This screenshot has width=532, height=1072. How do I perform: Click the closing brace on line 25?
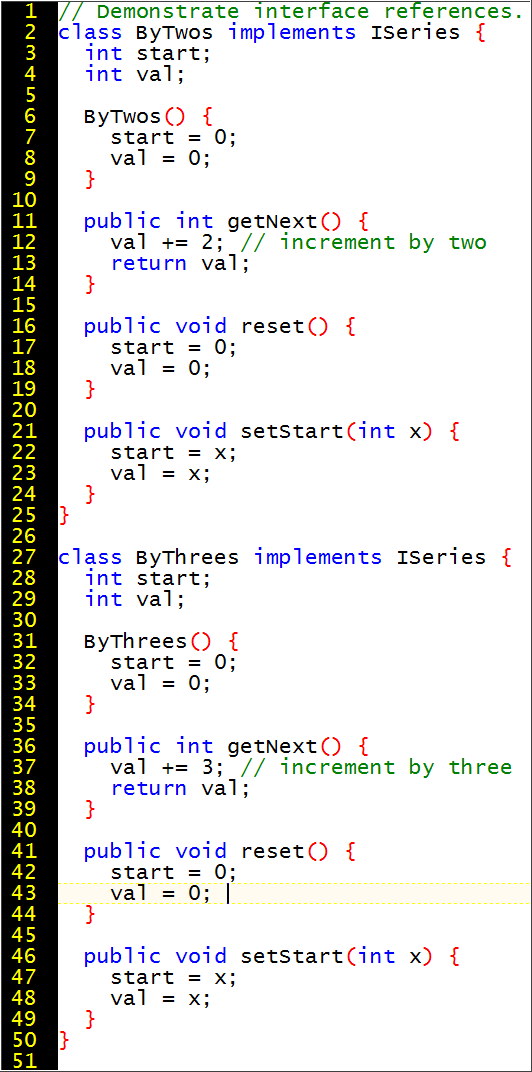click(64, 515)
